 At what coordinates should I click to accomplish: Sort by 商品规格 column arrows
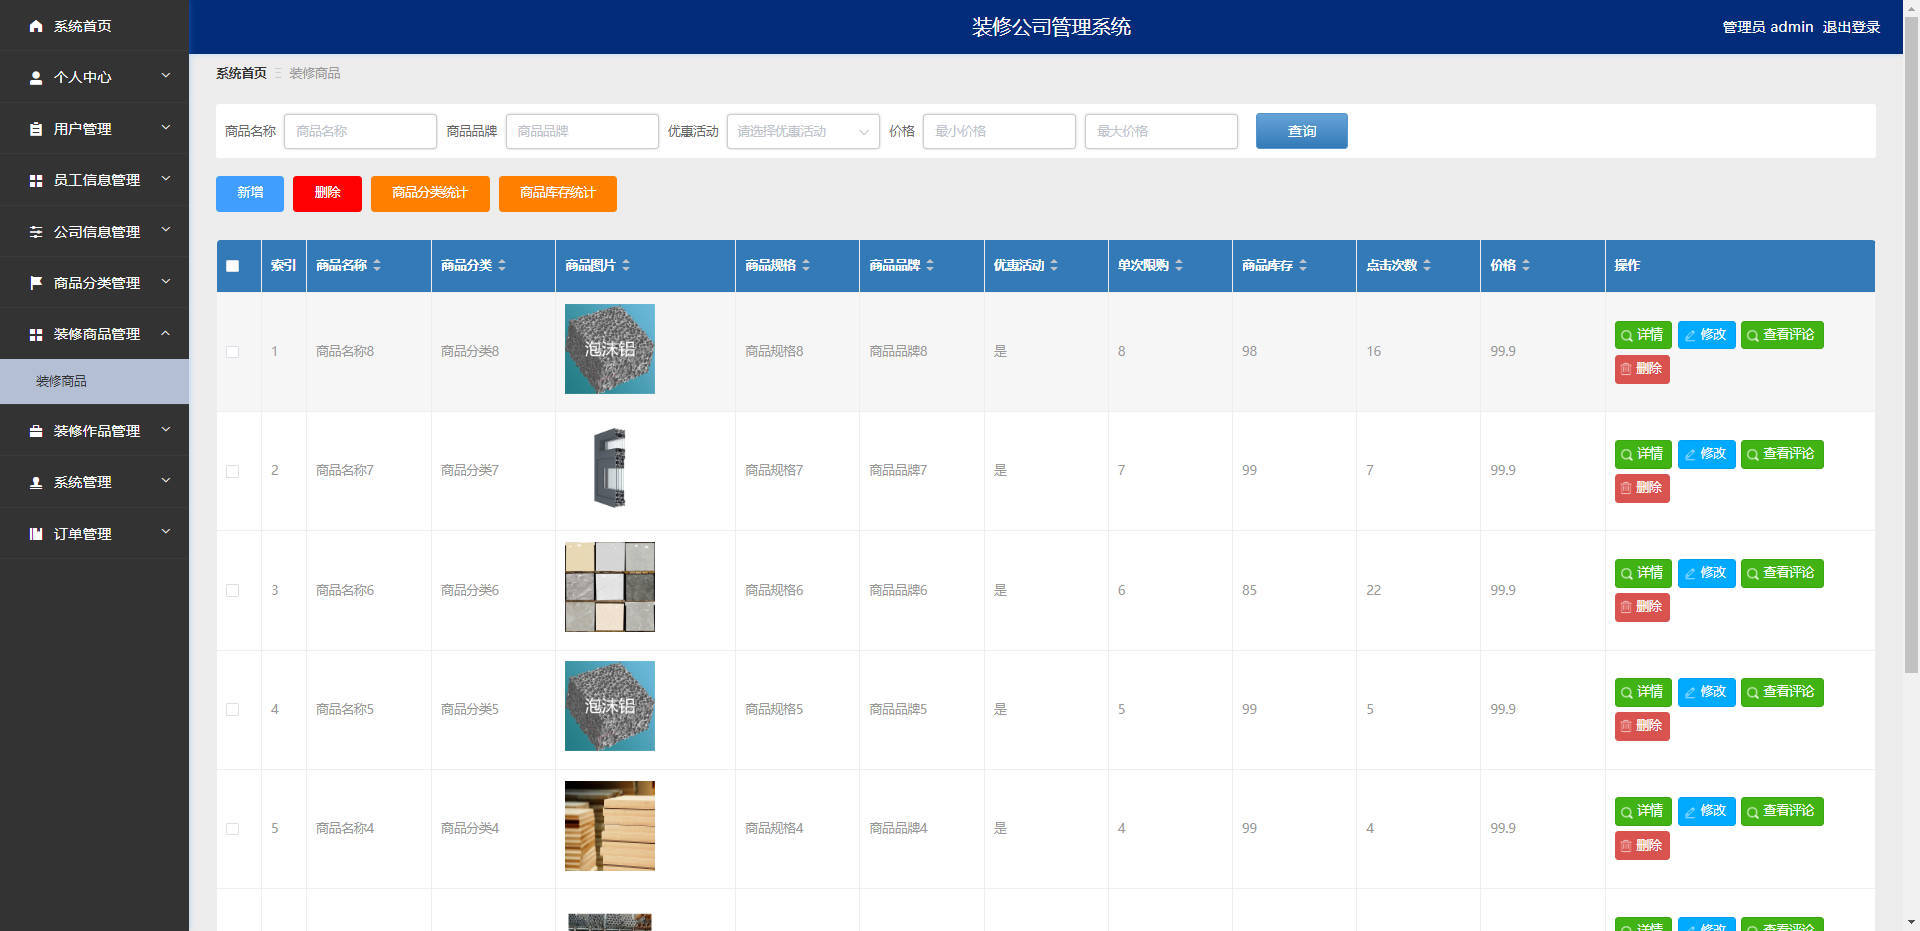tap(806, 265)
